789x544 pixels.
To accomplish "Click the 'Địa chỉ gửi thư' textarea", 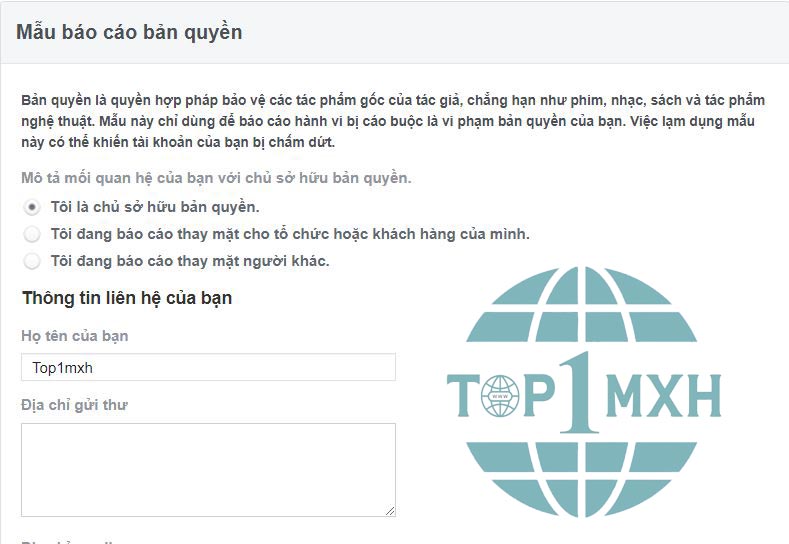I will pyautogui.click(x=208, y=470).
